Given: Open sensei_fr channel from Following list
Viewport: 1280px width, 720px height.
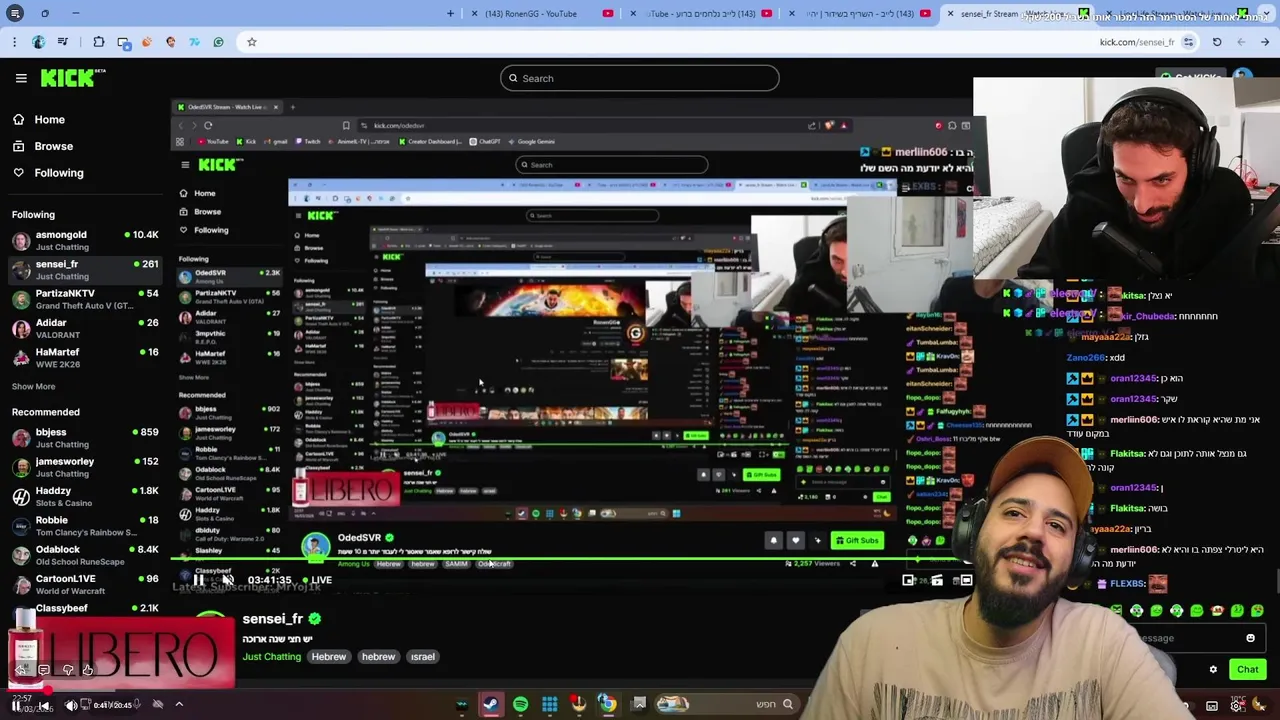Looking at the screenshot, I should (84, 270).
